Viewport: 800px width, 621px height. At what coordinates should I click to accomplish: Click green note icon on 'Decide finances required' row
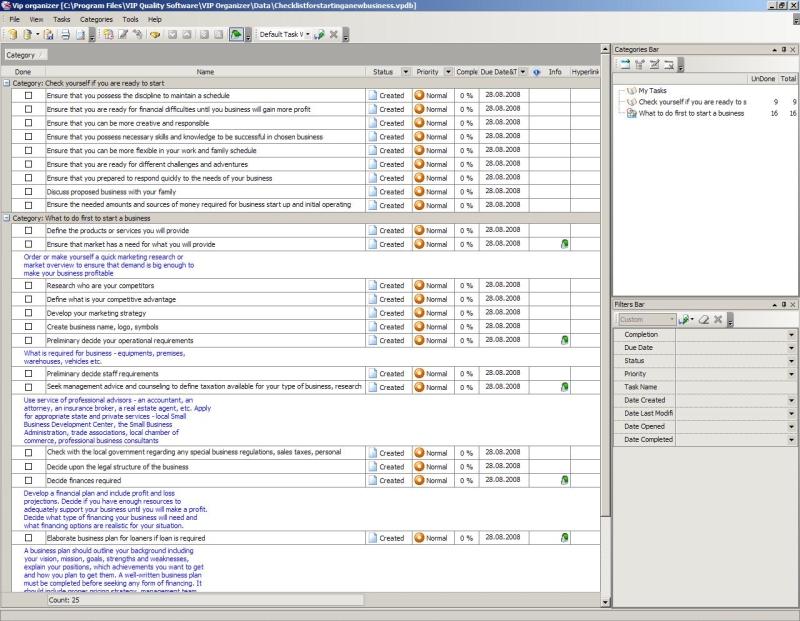coord(565,481)
